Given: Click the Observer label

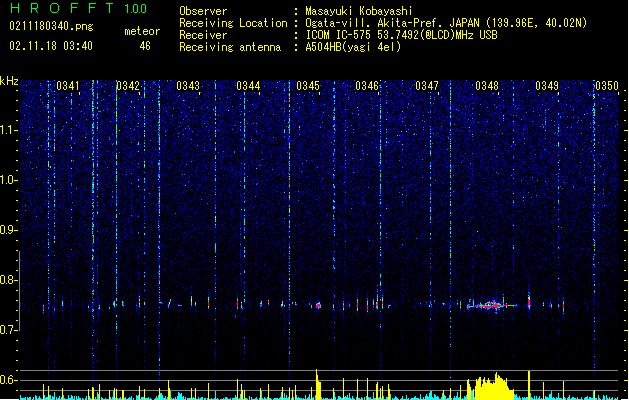Looking at the screenshot, I should click(x=203, y=11).
